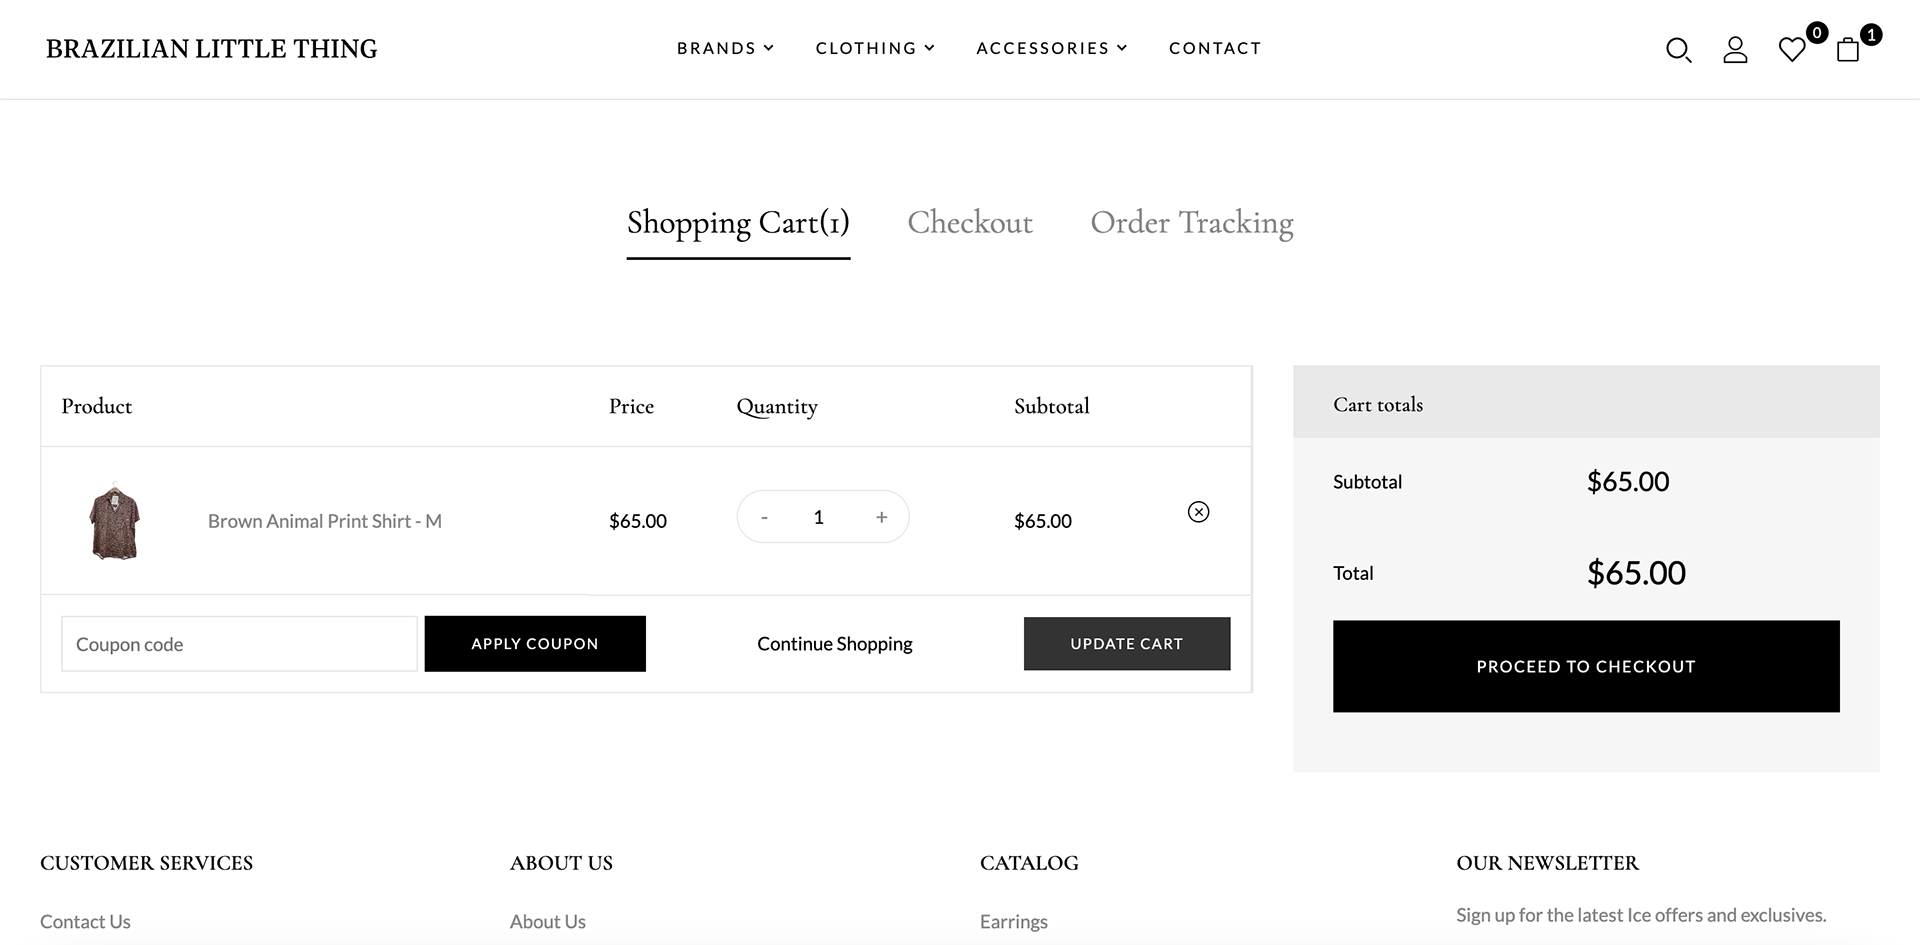
Task: Expand the Accessories dropdown menu
Action: (x=1052, y=48)
